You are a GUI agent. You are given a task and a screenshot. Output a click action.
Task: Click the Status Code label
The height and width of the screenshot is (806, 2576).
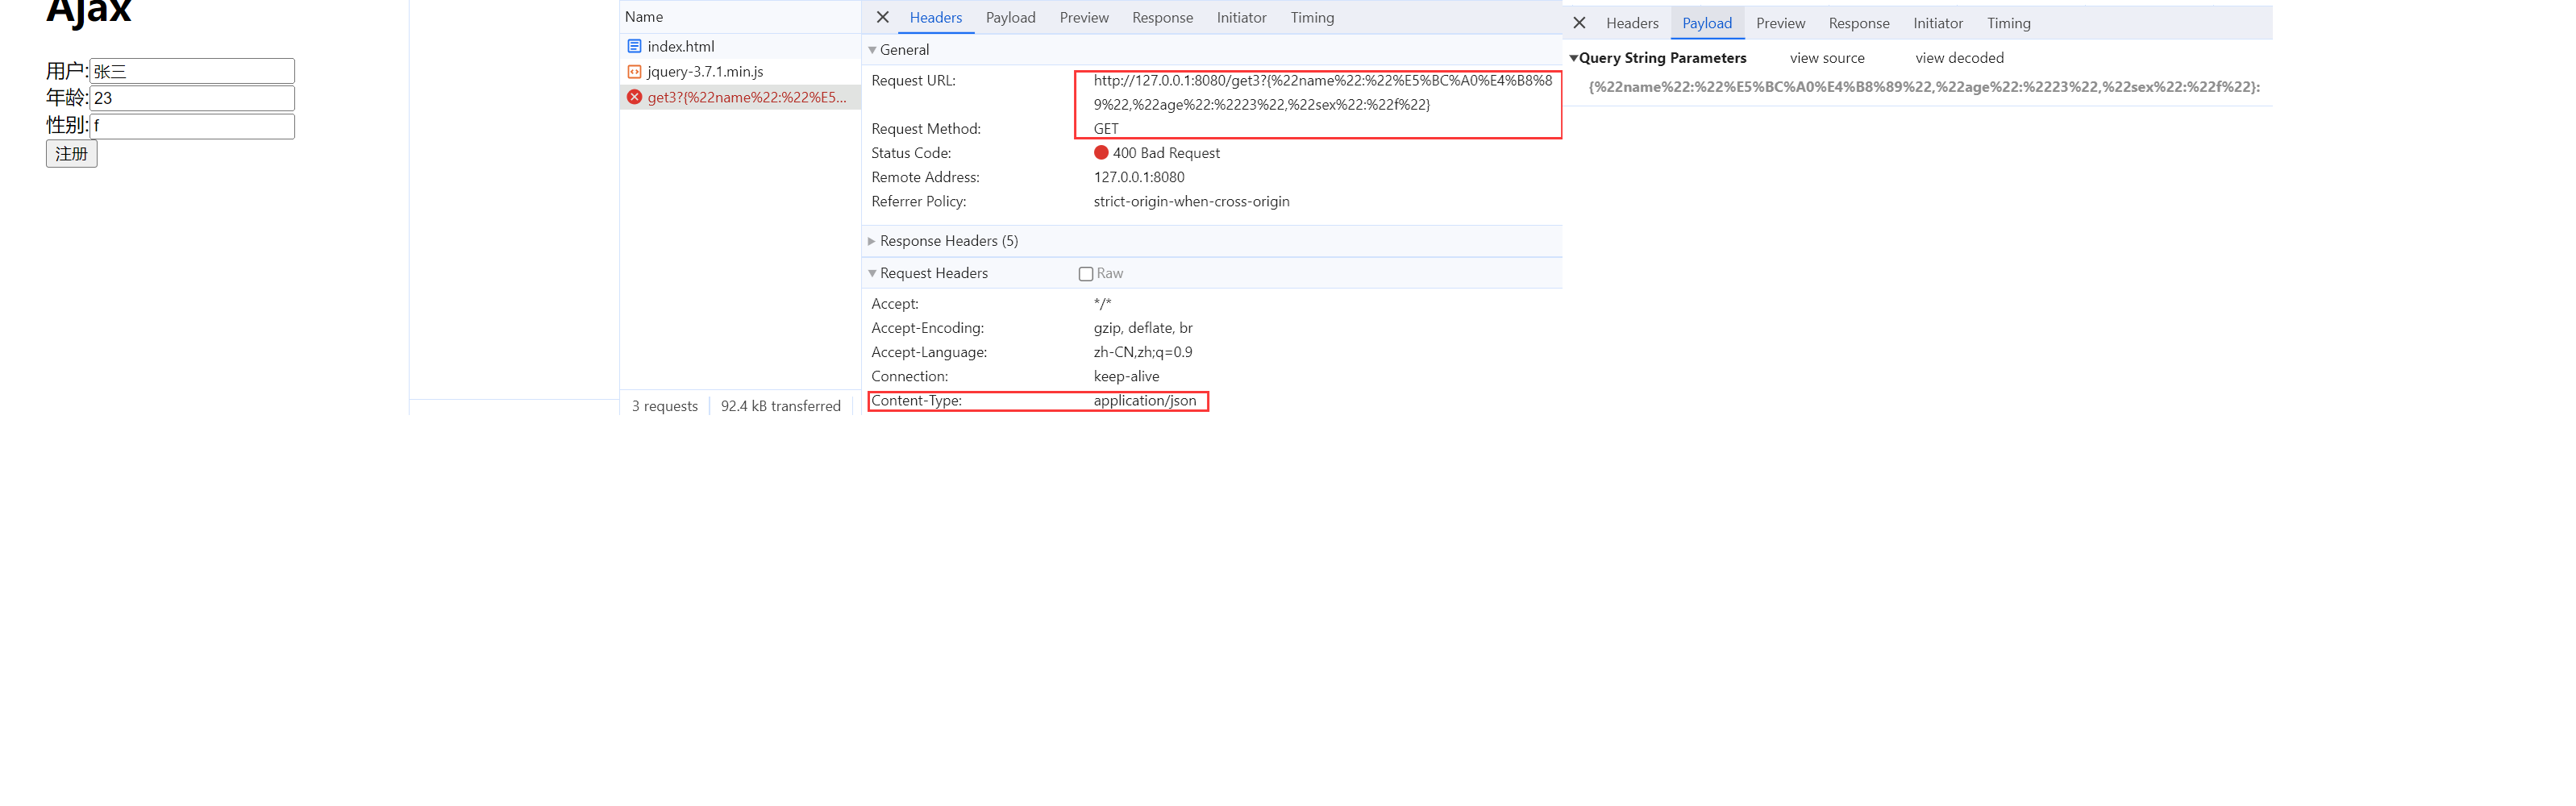(x=911, y=153)
